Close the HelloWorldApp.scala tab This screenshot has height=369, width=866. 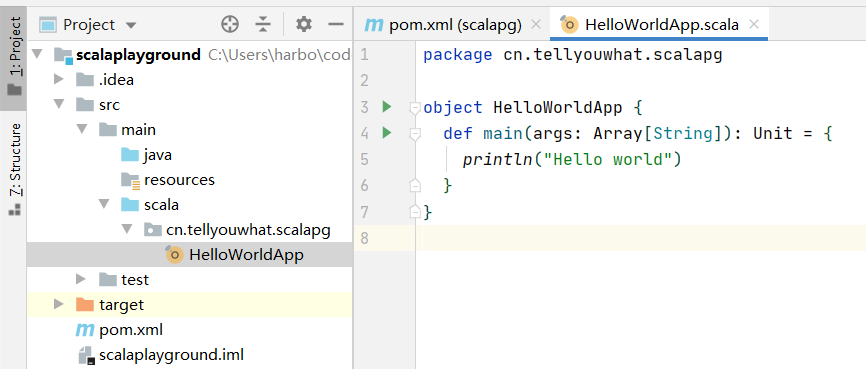(754, 25)
